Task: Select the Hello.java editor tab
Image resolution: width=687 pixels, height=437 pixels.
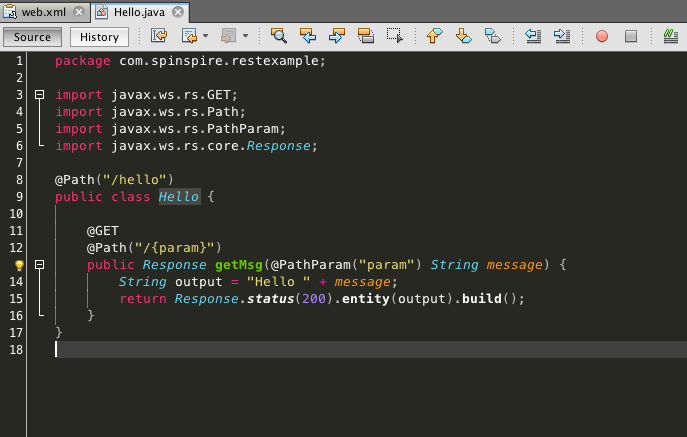Action: tap(139, 12)
